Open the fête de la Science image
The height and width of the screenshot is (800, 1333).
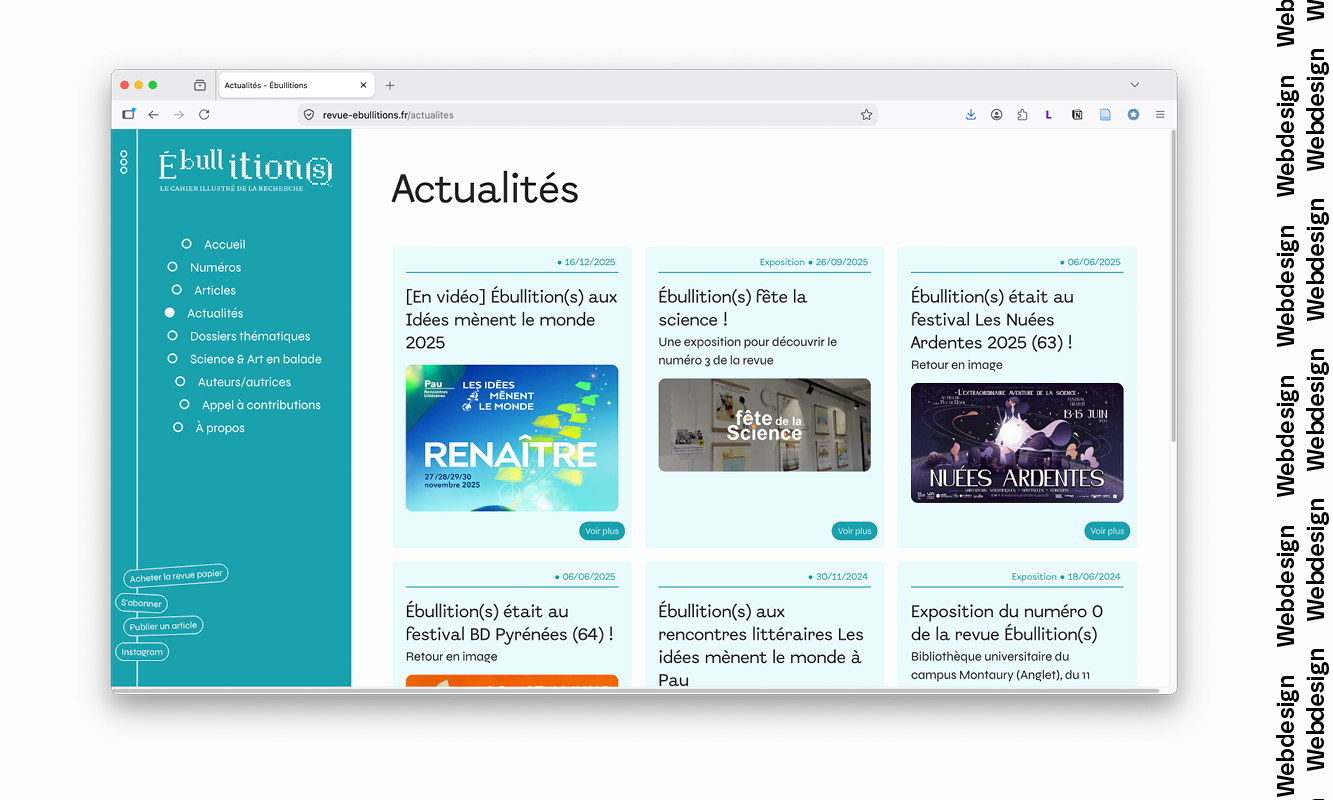pyautogui.click(x=765, y=425)
